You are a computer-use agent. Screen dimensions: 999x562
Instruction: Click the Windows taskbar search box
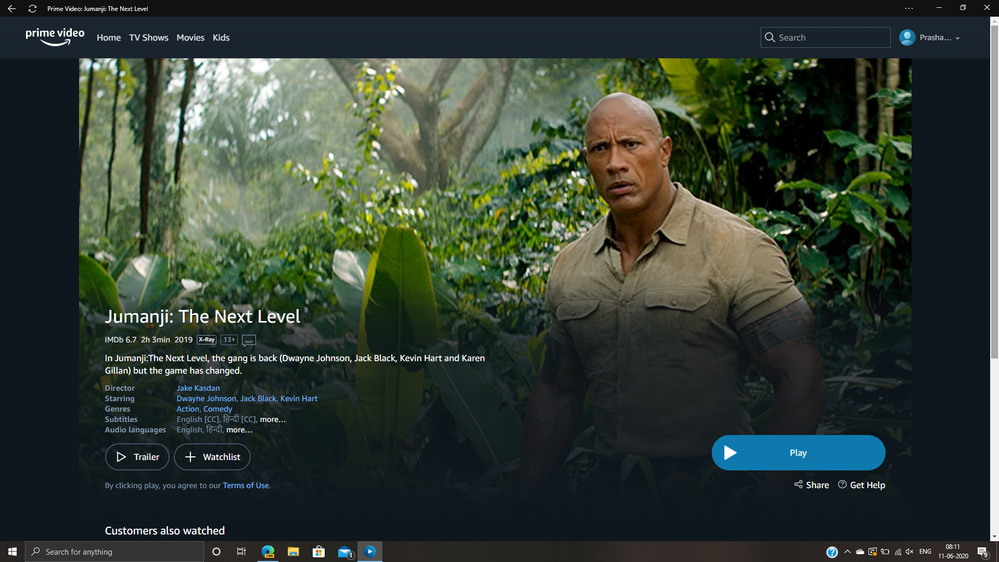(115, 552)
